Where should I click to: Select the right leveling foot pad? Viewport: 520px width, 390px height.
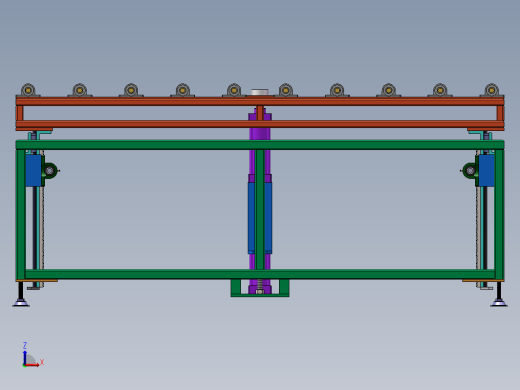[499, 303]
